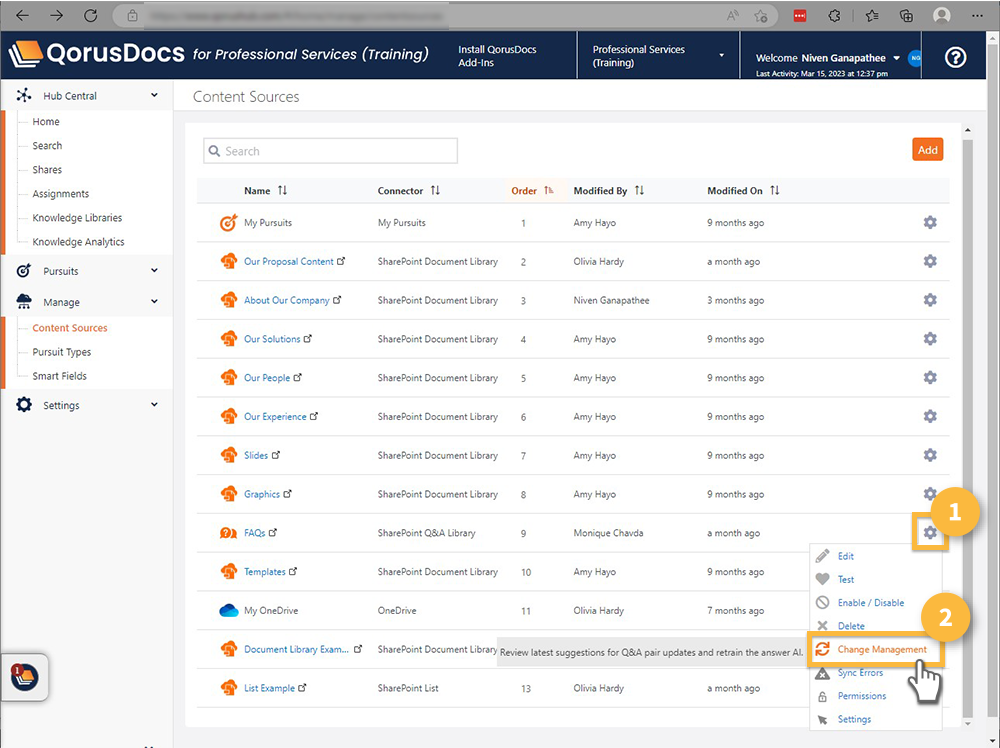Image resolution: width=1000 pixels, height=748 pixels.
Task: Open the Document Library Exam... link
Action: [296, 649]
